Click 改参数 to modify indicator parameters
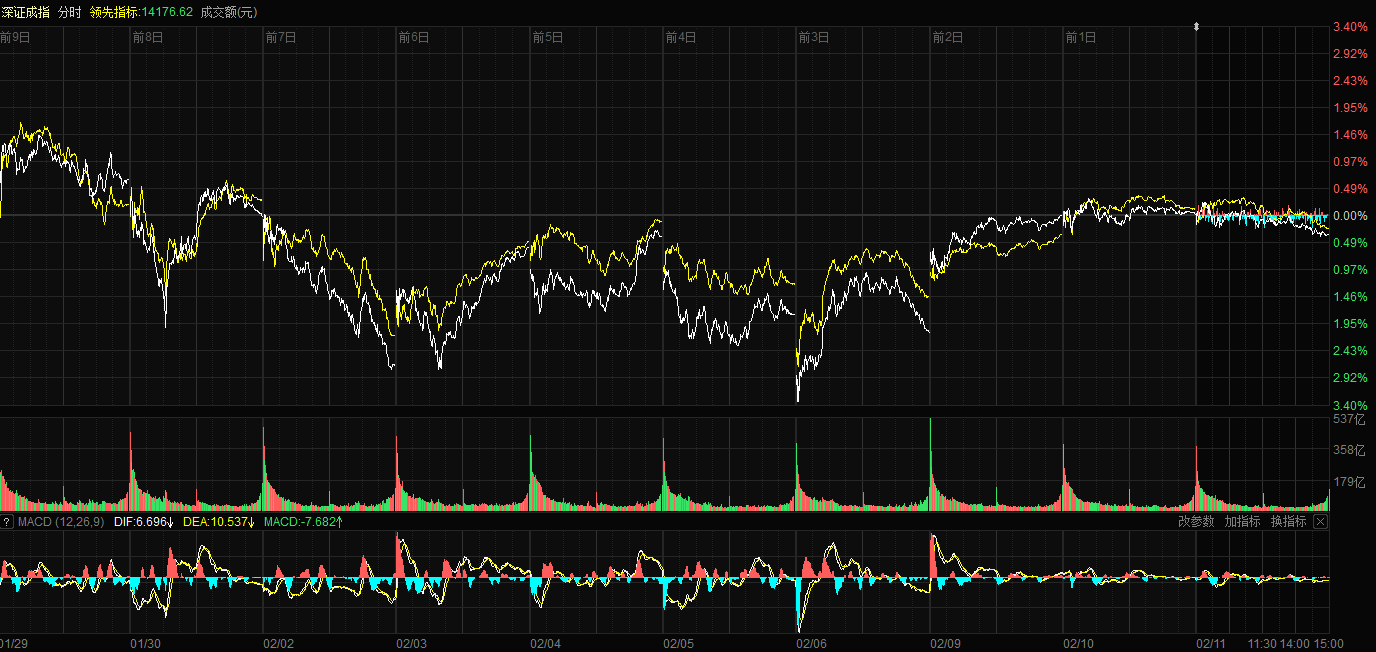Viewport: 1376px width, 652px height. click(x=1196, y=521)
